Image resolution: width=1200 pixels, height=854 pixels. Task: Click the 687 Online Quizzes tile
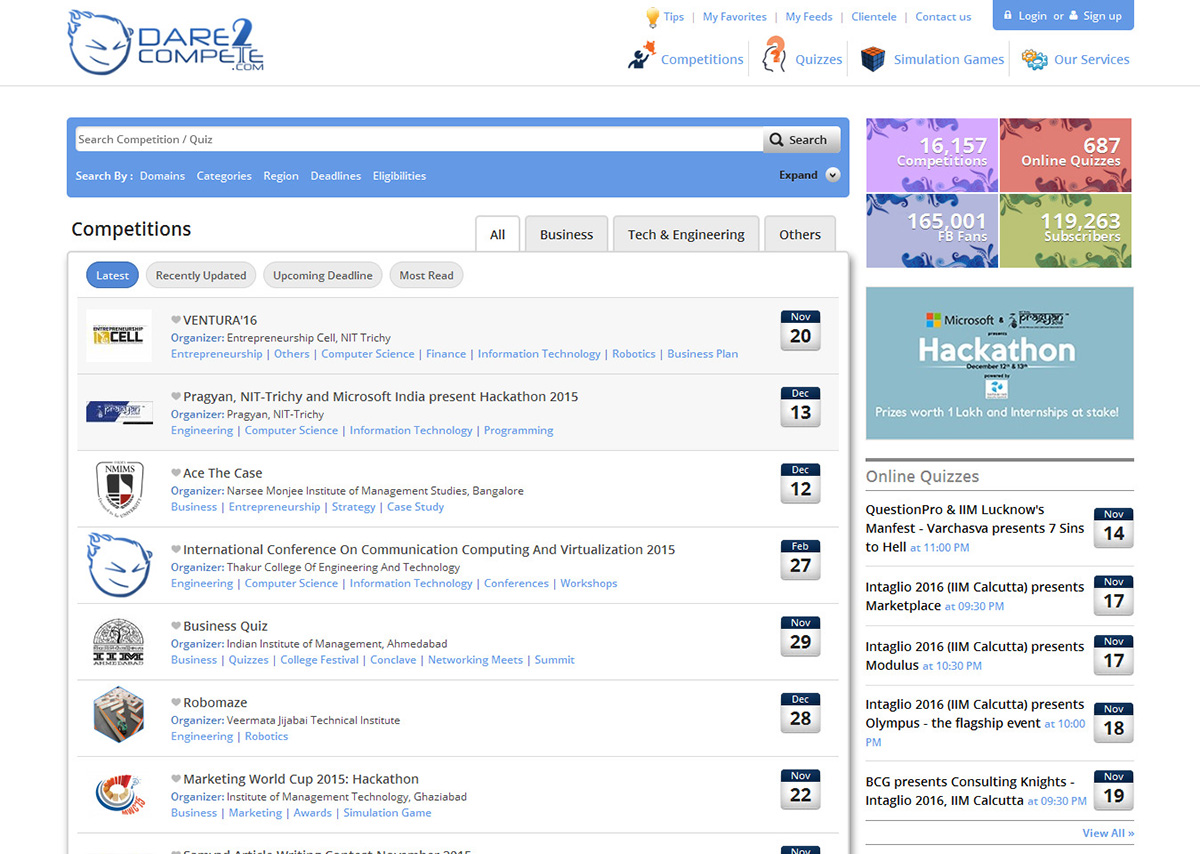click(1066, 155)
